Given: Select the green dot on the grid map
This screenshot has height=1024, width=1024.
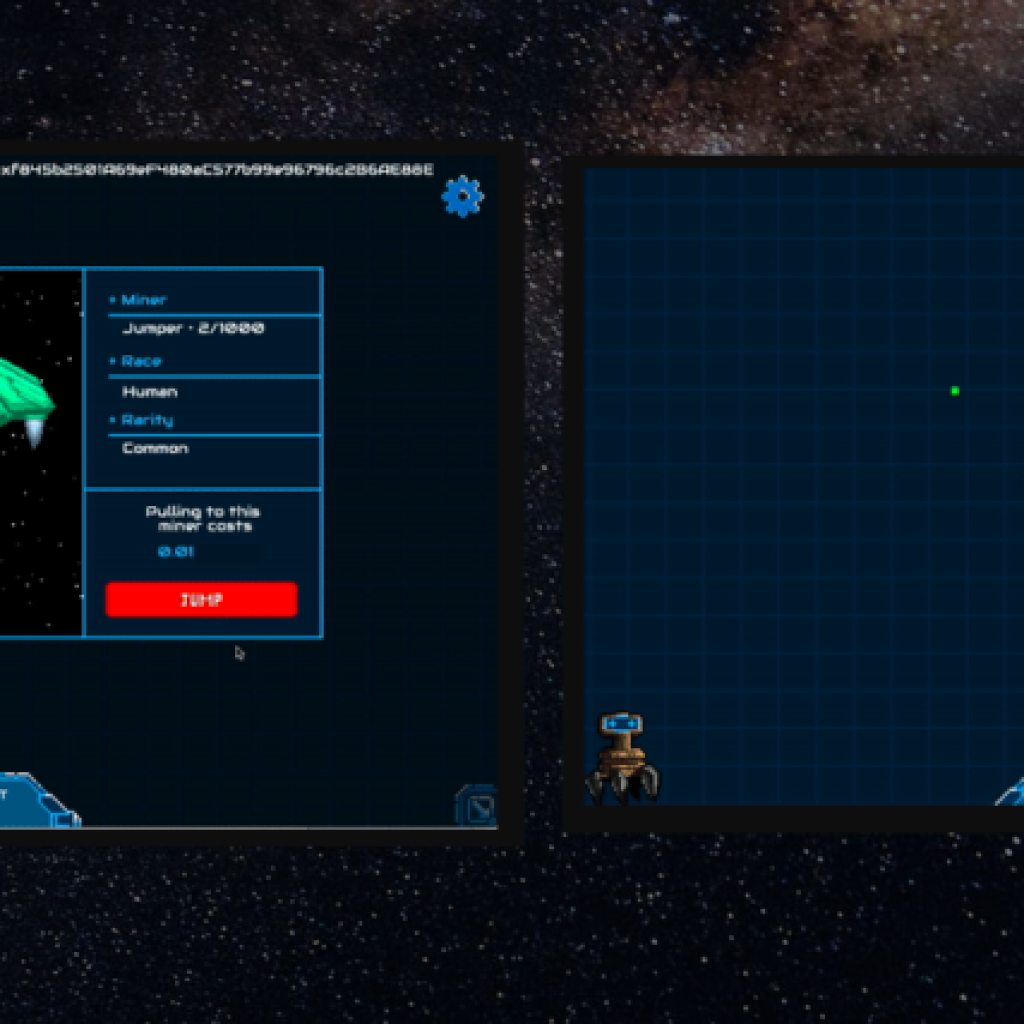Looking at the screenshot, I should click(955, 391).
